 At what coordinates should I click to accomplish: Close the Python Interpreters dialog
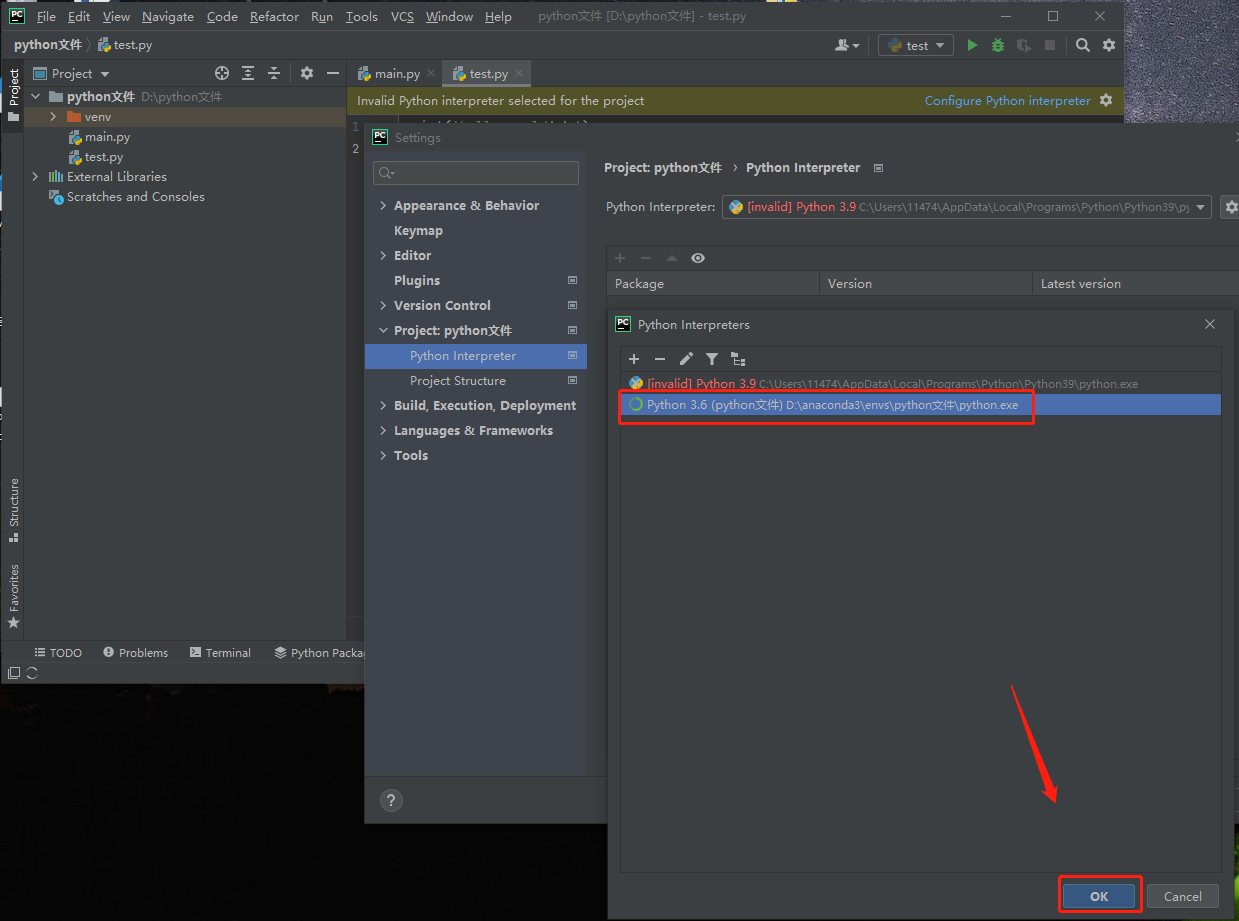(x=1210, y=324)
